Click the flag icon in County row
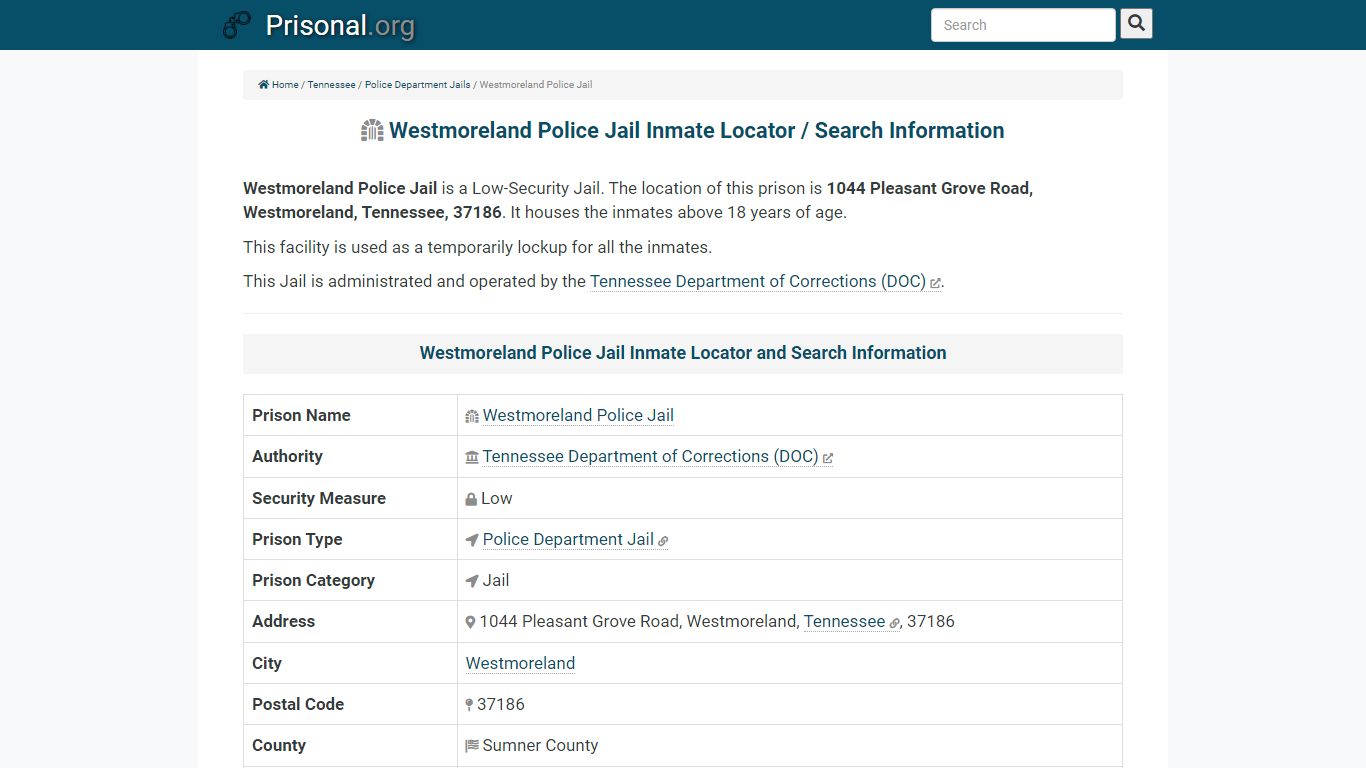 472,746
